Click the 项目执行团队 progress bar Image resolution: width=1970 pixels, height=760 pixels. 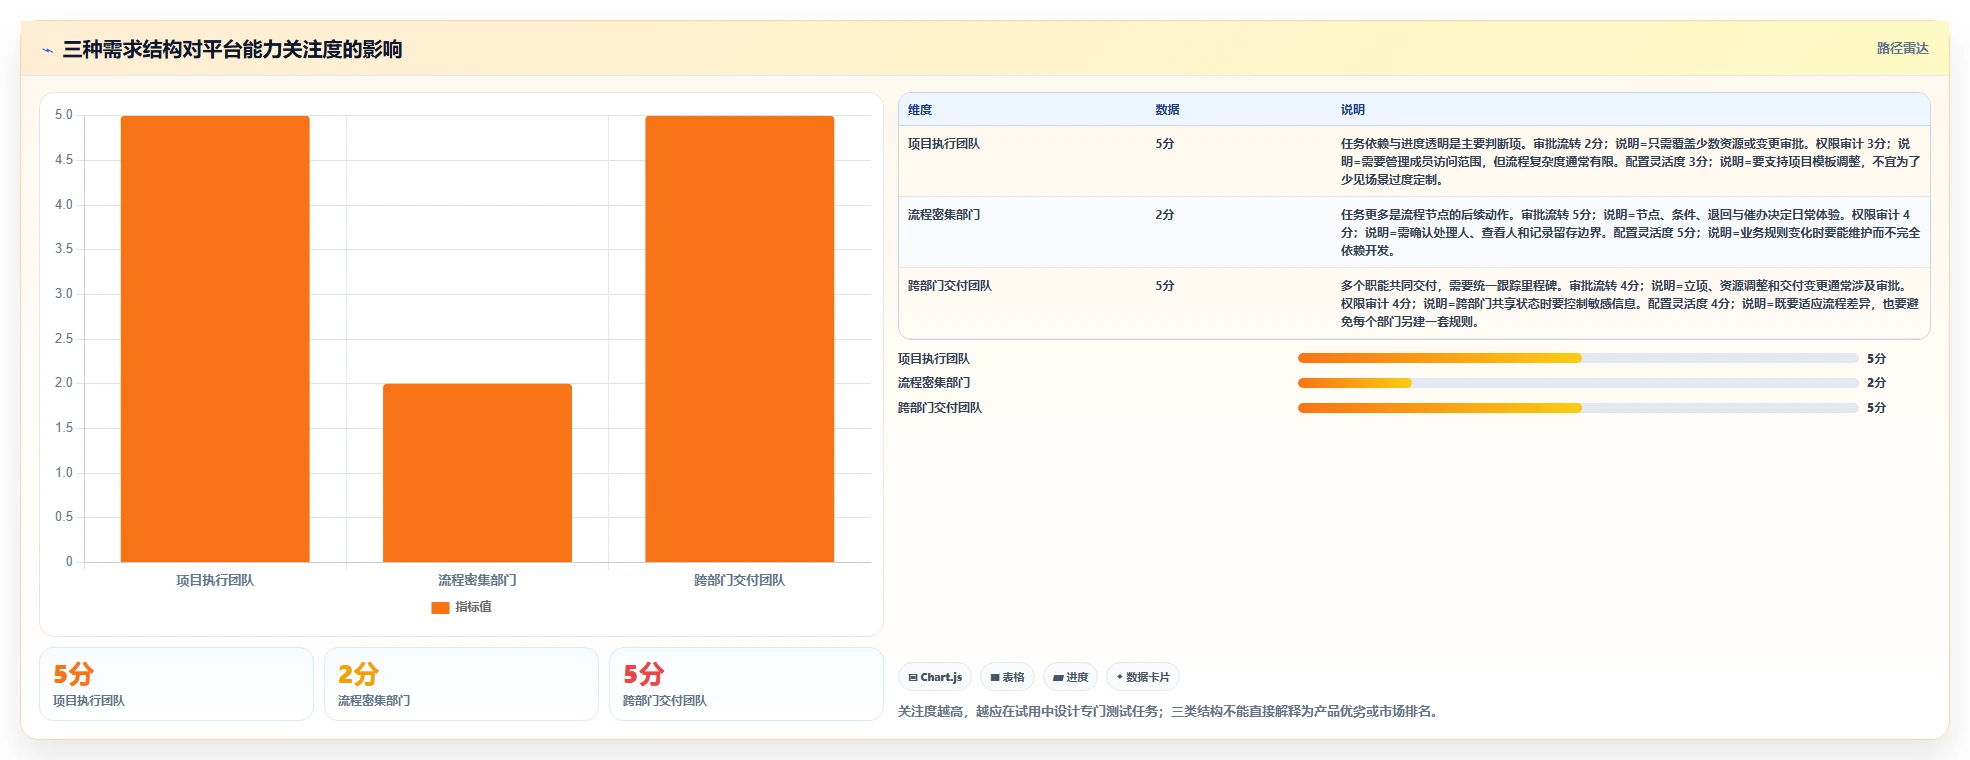pyautogui.click(x=1578, y=358)
